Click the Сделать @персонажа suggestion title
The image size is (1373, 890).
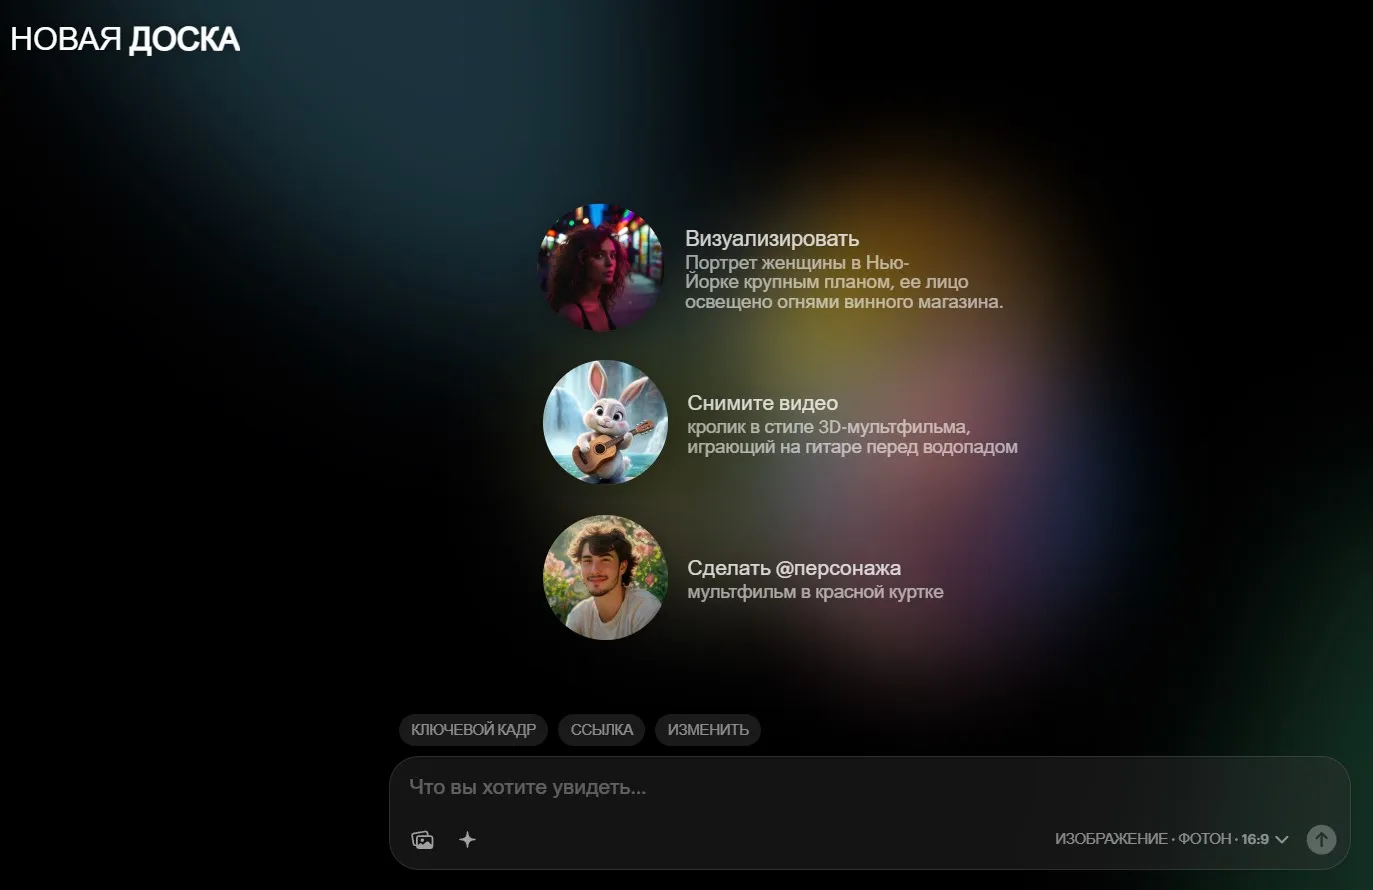794,568
